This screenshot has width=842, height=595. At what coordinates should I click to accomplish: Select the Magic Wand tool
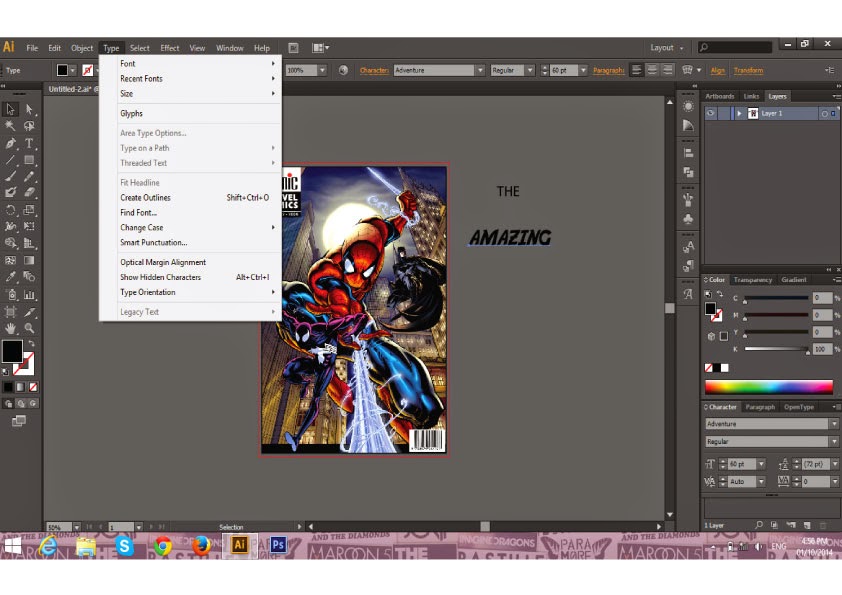10,126
